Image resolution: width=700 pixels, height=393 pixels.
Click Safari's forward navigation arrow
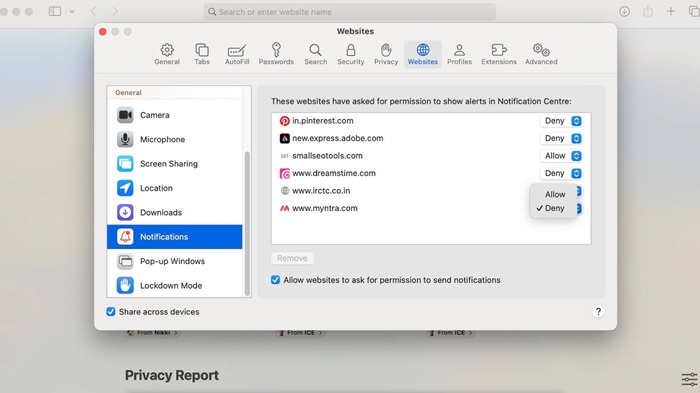(x=115, y=12)
